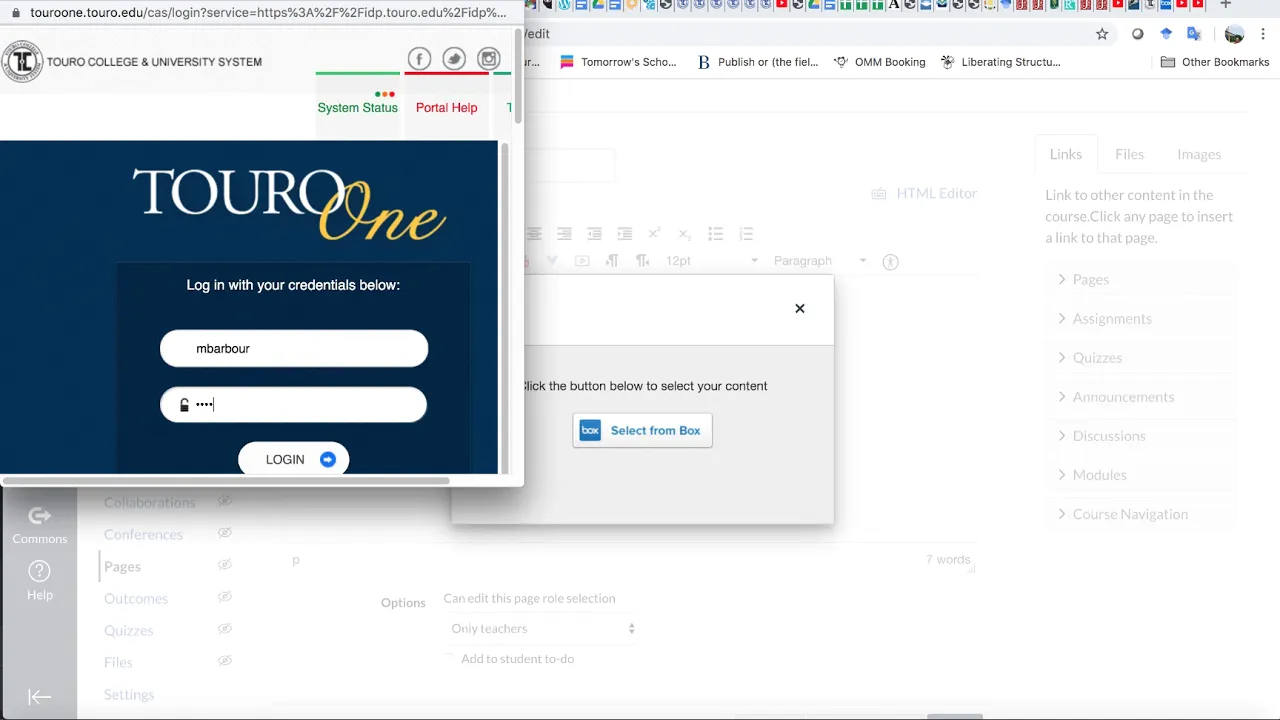Open Commons in Canvas global navigation
Image resolution: width=1280 pixels, height=720 pixels.
pyautogui.click(x=39, y=525)
